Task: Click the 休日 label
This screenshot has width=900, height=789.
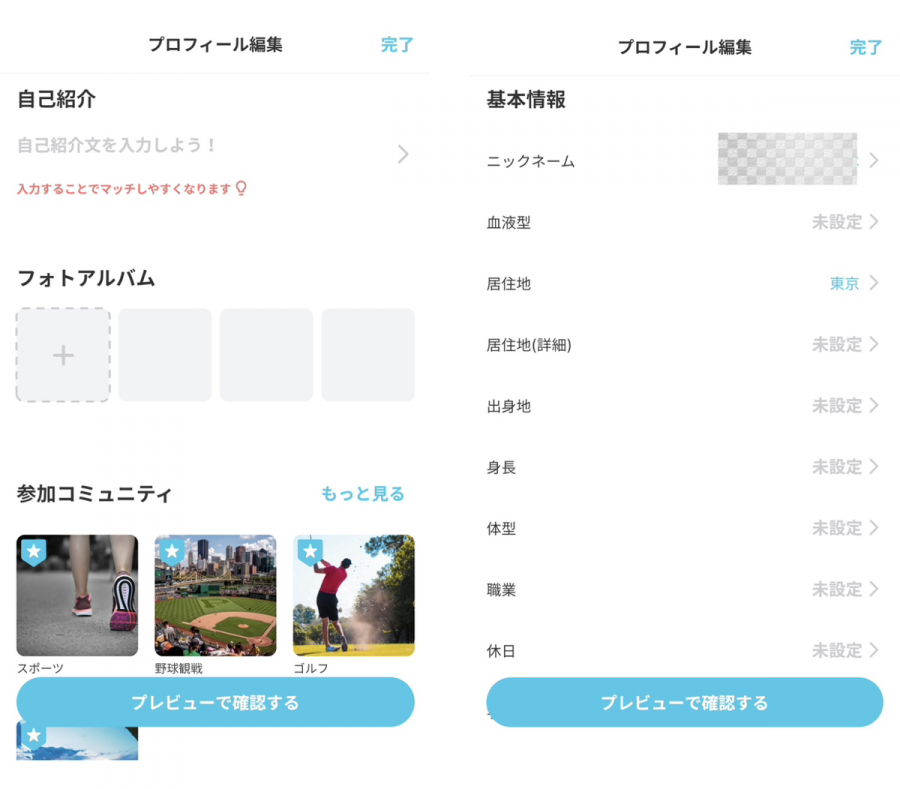Action: pyautogui.click(x=501, y=651)
